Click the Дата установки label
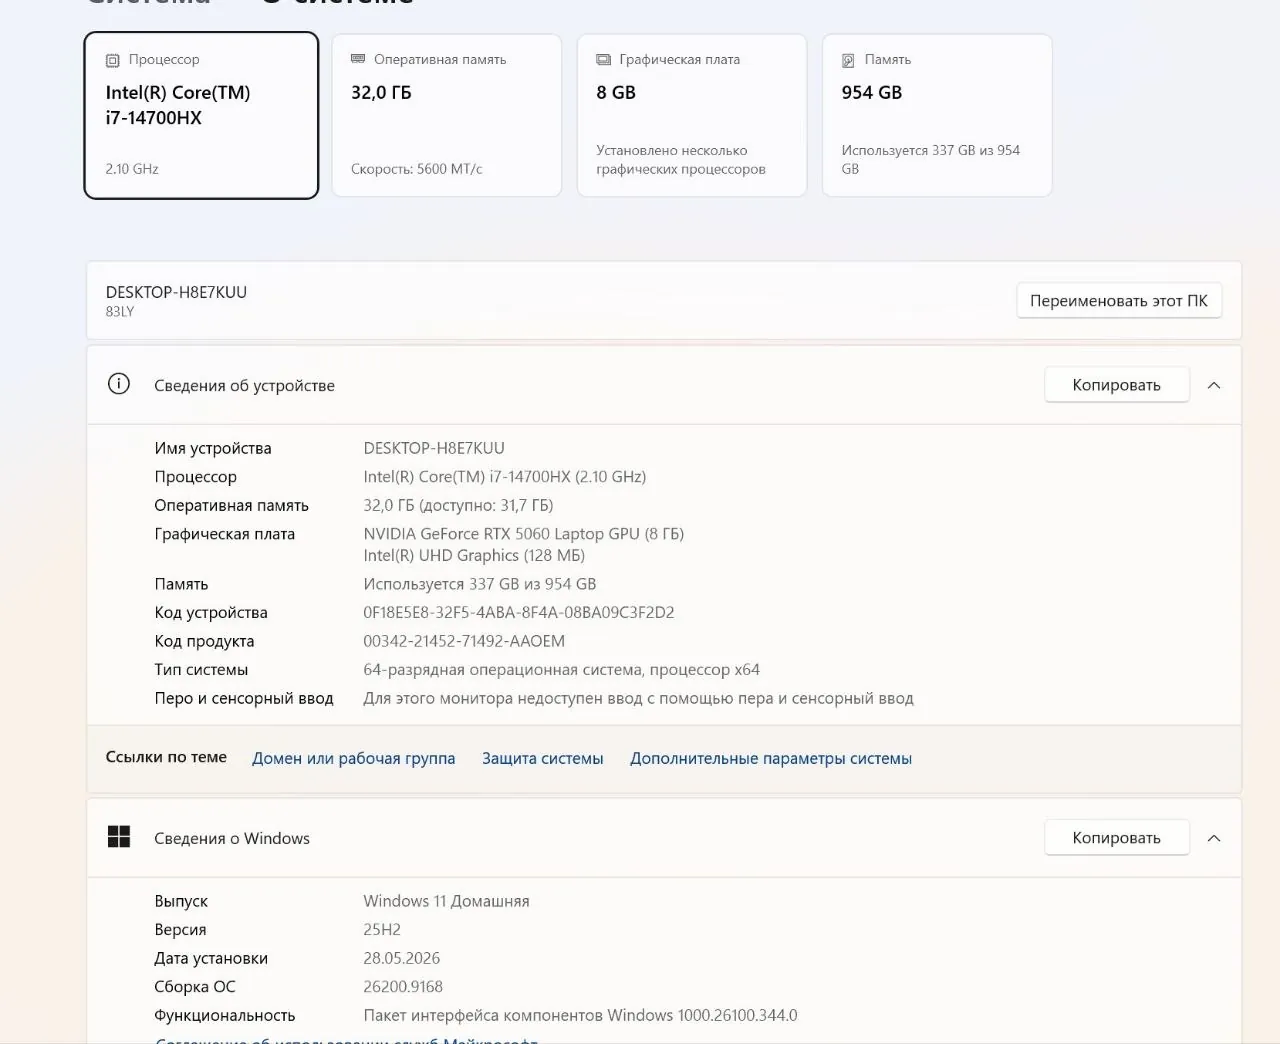This screenshot has height=1044, width=1280. pos(211,958)
